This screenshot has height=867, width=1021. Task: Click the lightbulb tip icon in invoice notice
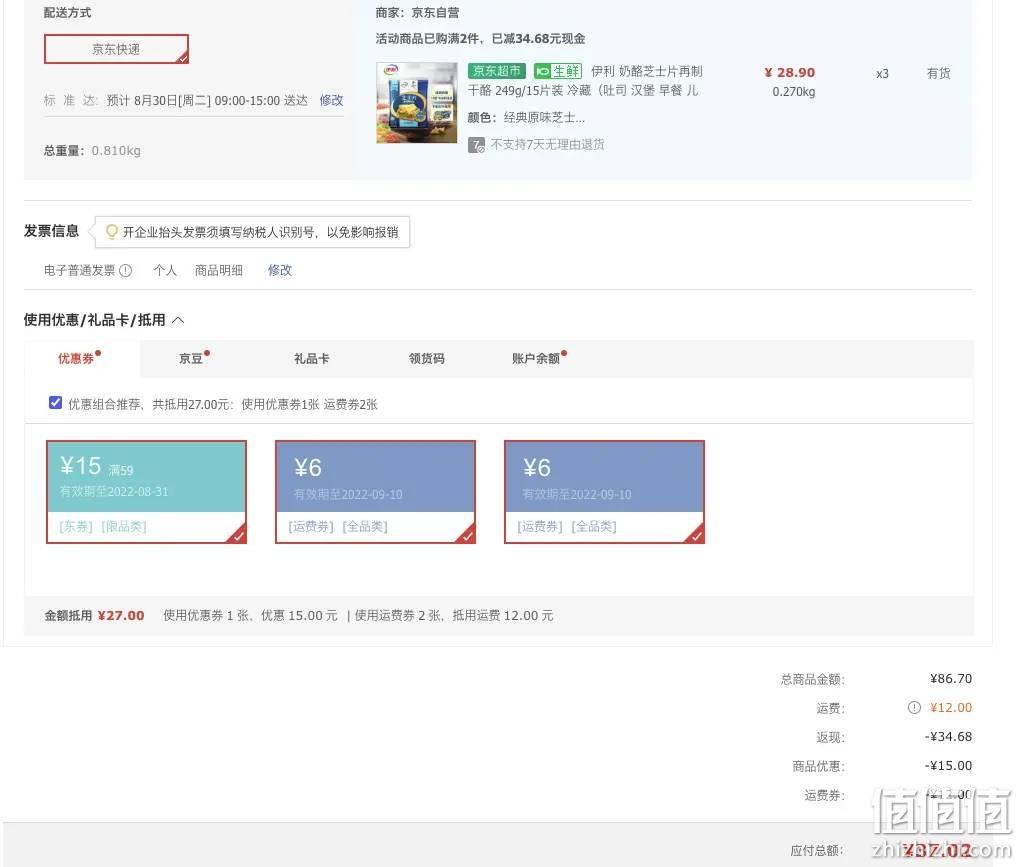coord(111,232)
